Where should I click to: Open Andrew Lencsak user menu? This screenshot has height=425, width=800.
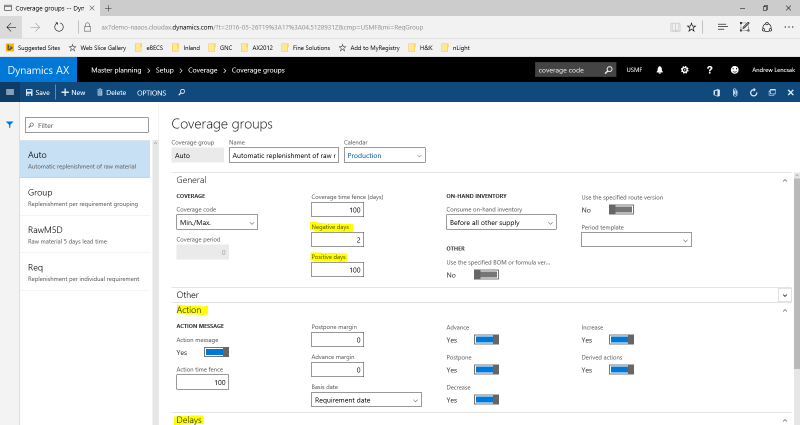click(773, 70)
